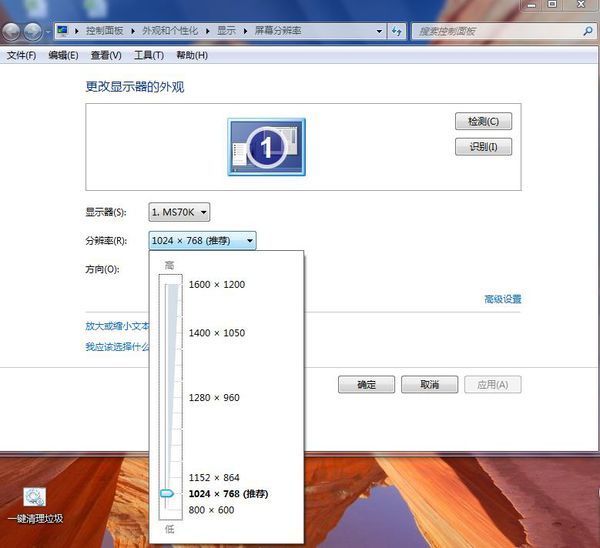
Task: Maximize the screen resolution window
Action: click(552, 5)
